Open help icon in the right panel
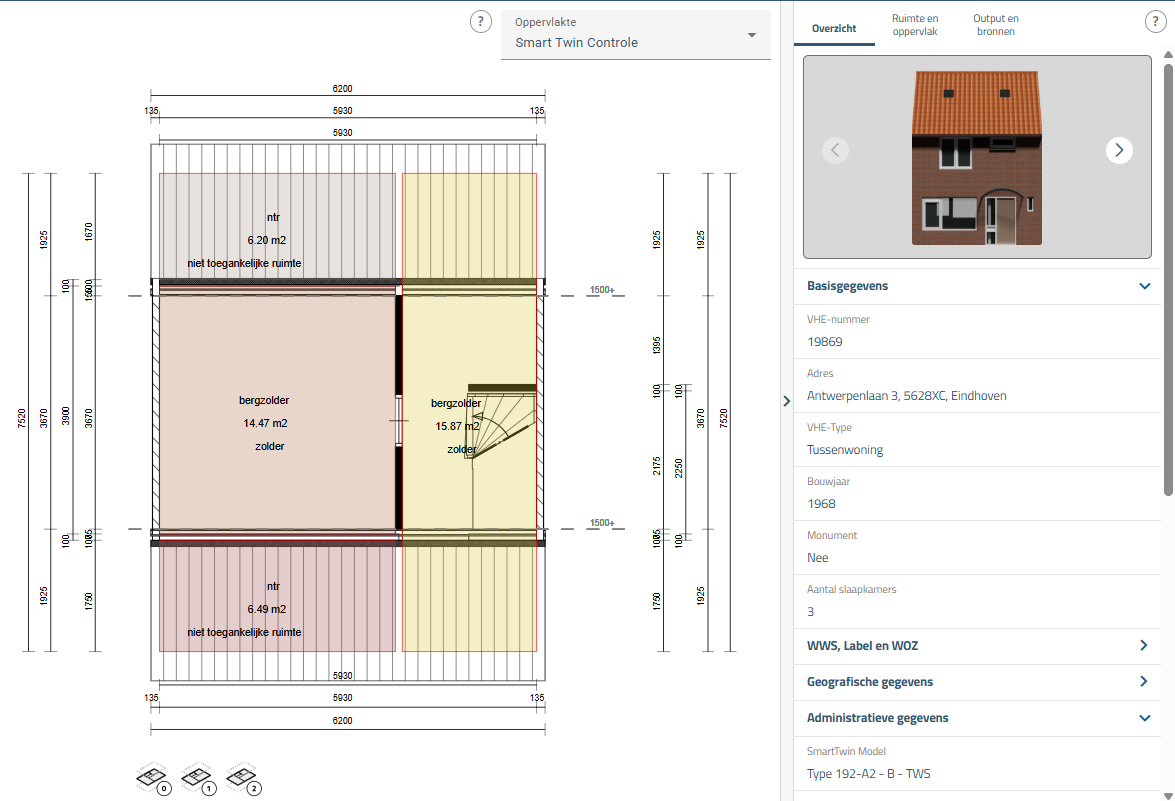 [x=1155, y=22]
